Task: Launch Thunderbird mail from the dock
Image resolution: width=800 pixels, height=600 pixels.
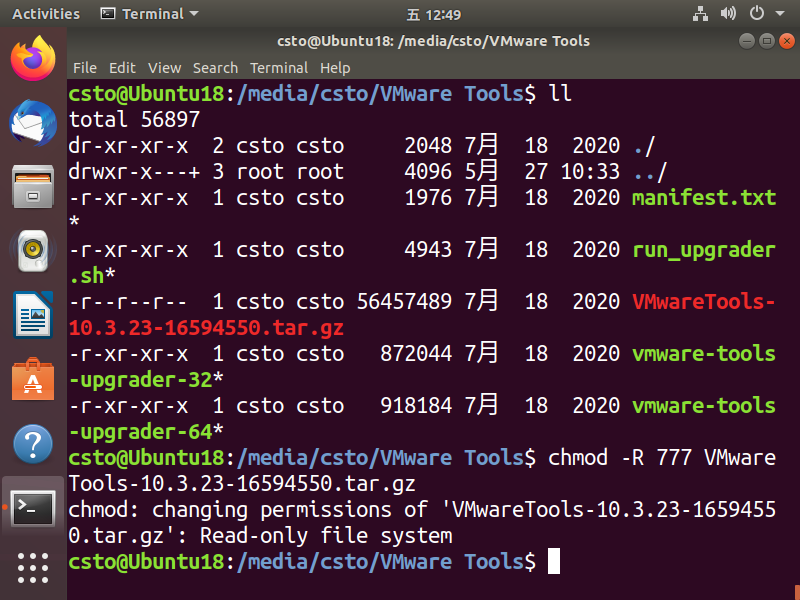Action: [33, 123]
